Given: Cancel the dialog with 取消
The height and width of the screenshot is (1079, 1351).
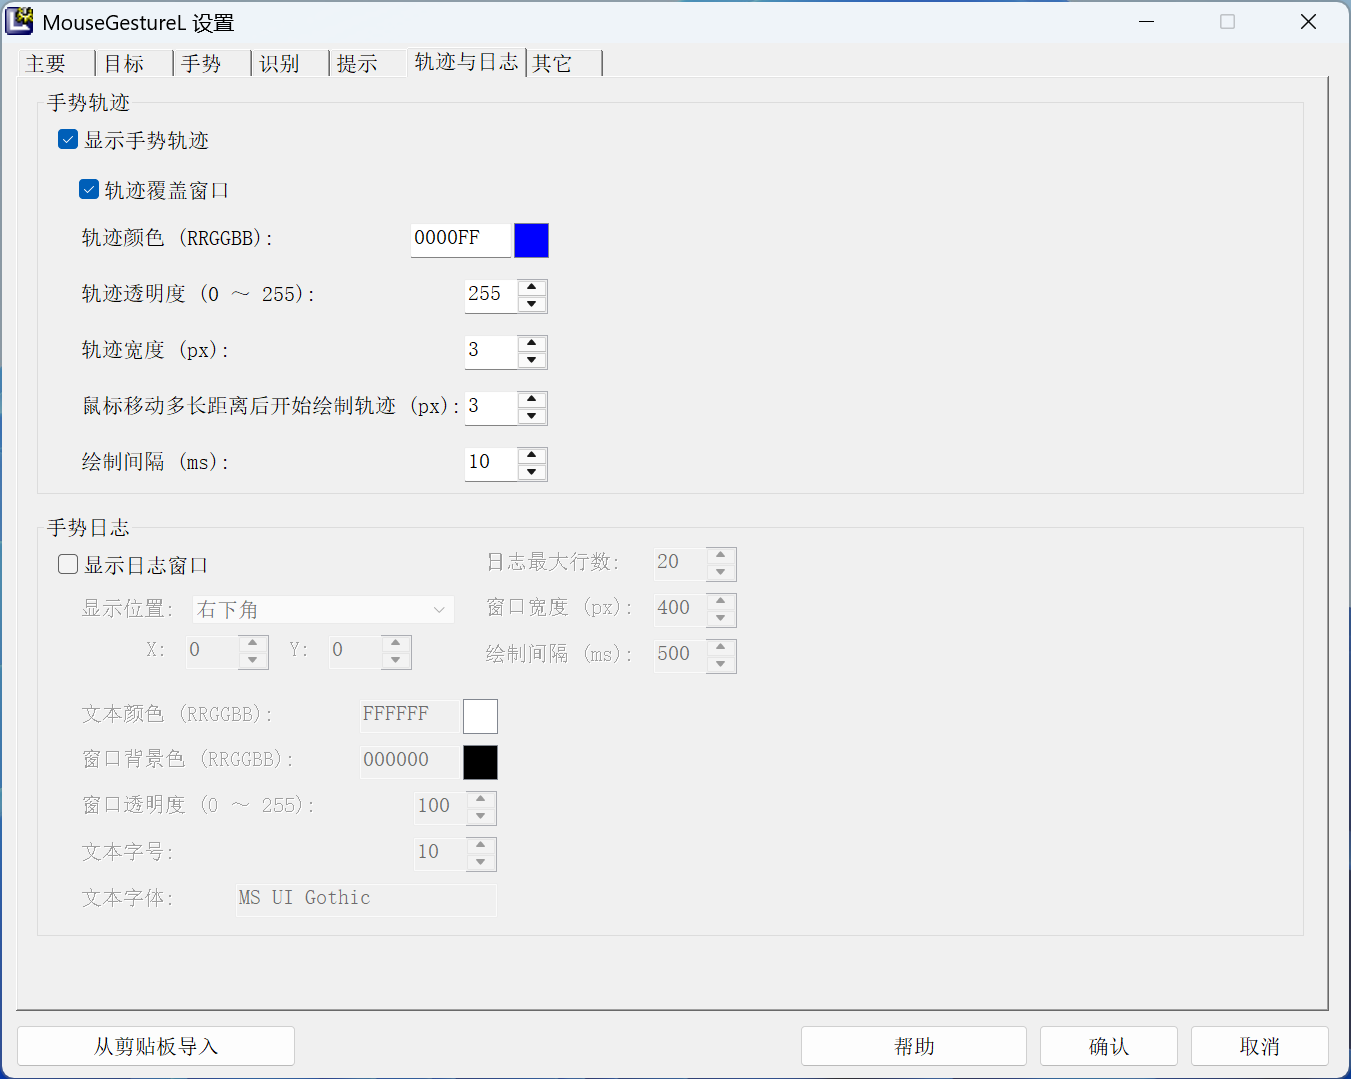Looking at the screenshot, I should point(1259,1045).
